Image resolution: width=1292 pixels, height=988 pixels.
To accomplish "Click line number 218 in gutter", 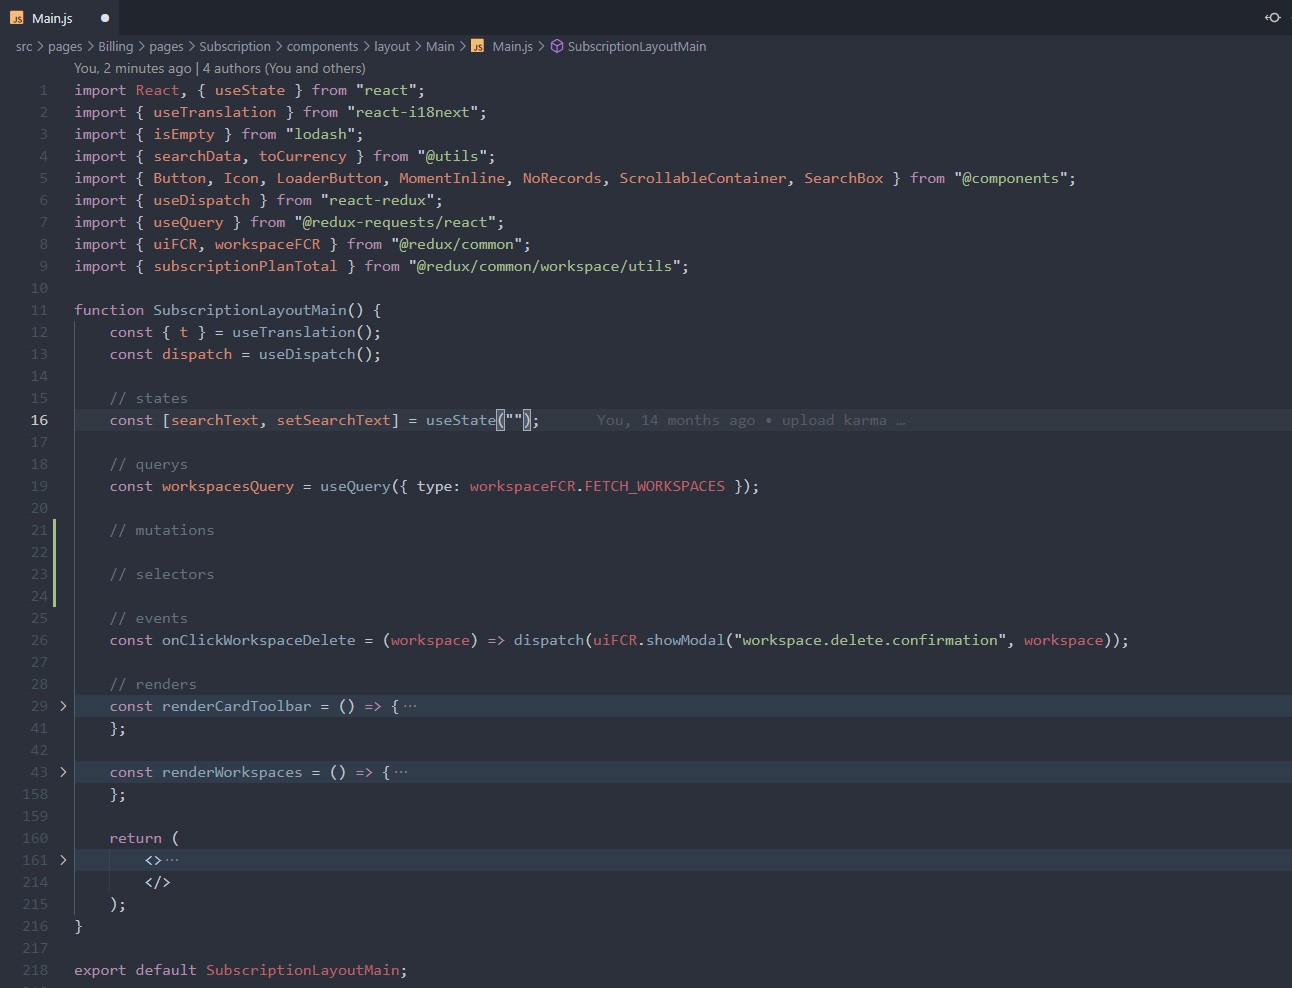I will pyautogui.click(x=35, y=970).
